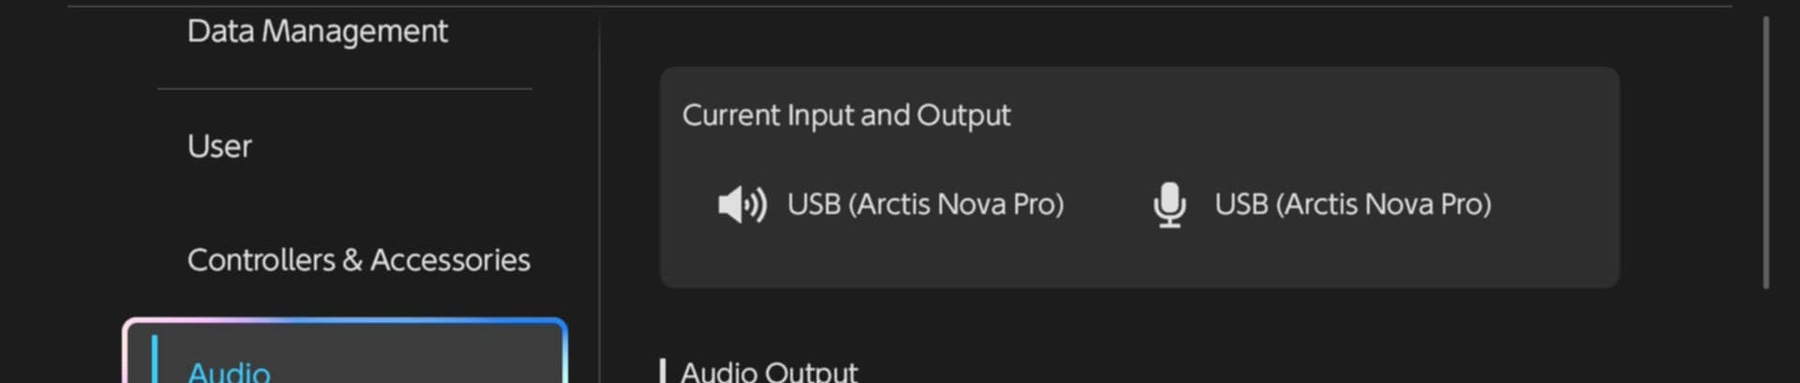Viewport: 1800px width, 383px height.
Task: Select the highlighted Audio category
Action: click(x=345, y=352)
